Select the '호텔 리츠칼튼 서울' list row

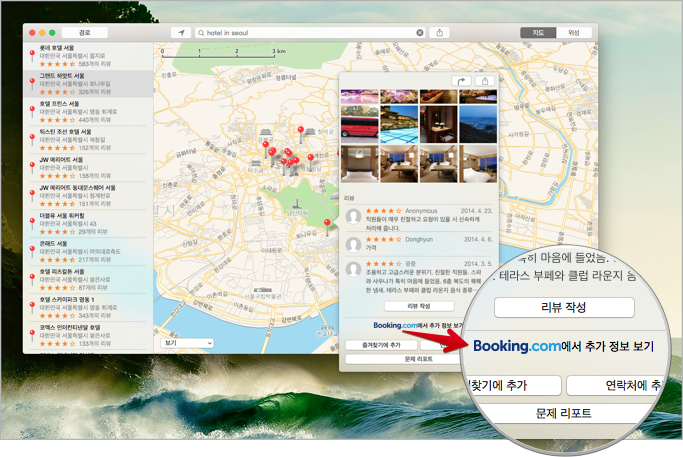pyautogui.click(x=88, y=279)
